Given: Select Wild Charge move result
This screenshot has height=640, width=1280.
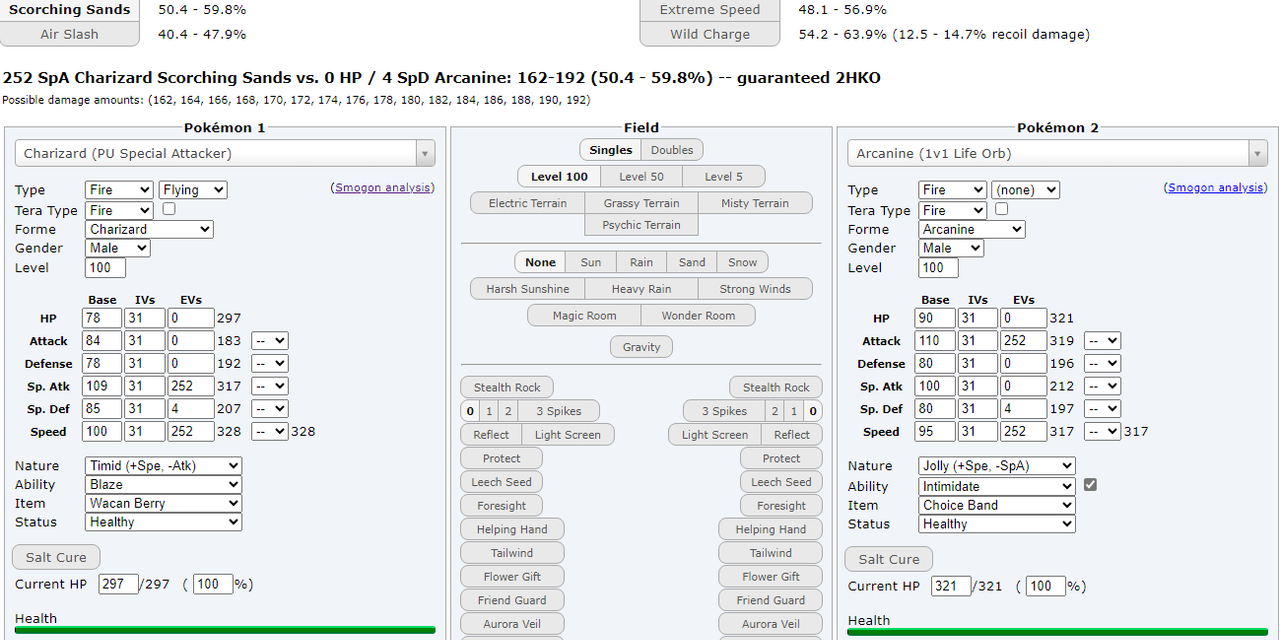Looking at the screenshot, I should click(709, 34).
